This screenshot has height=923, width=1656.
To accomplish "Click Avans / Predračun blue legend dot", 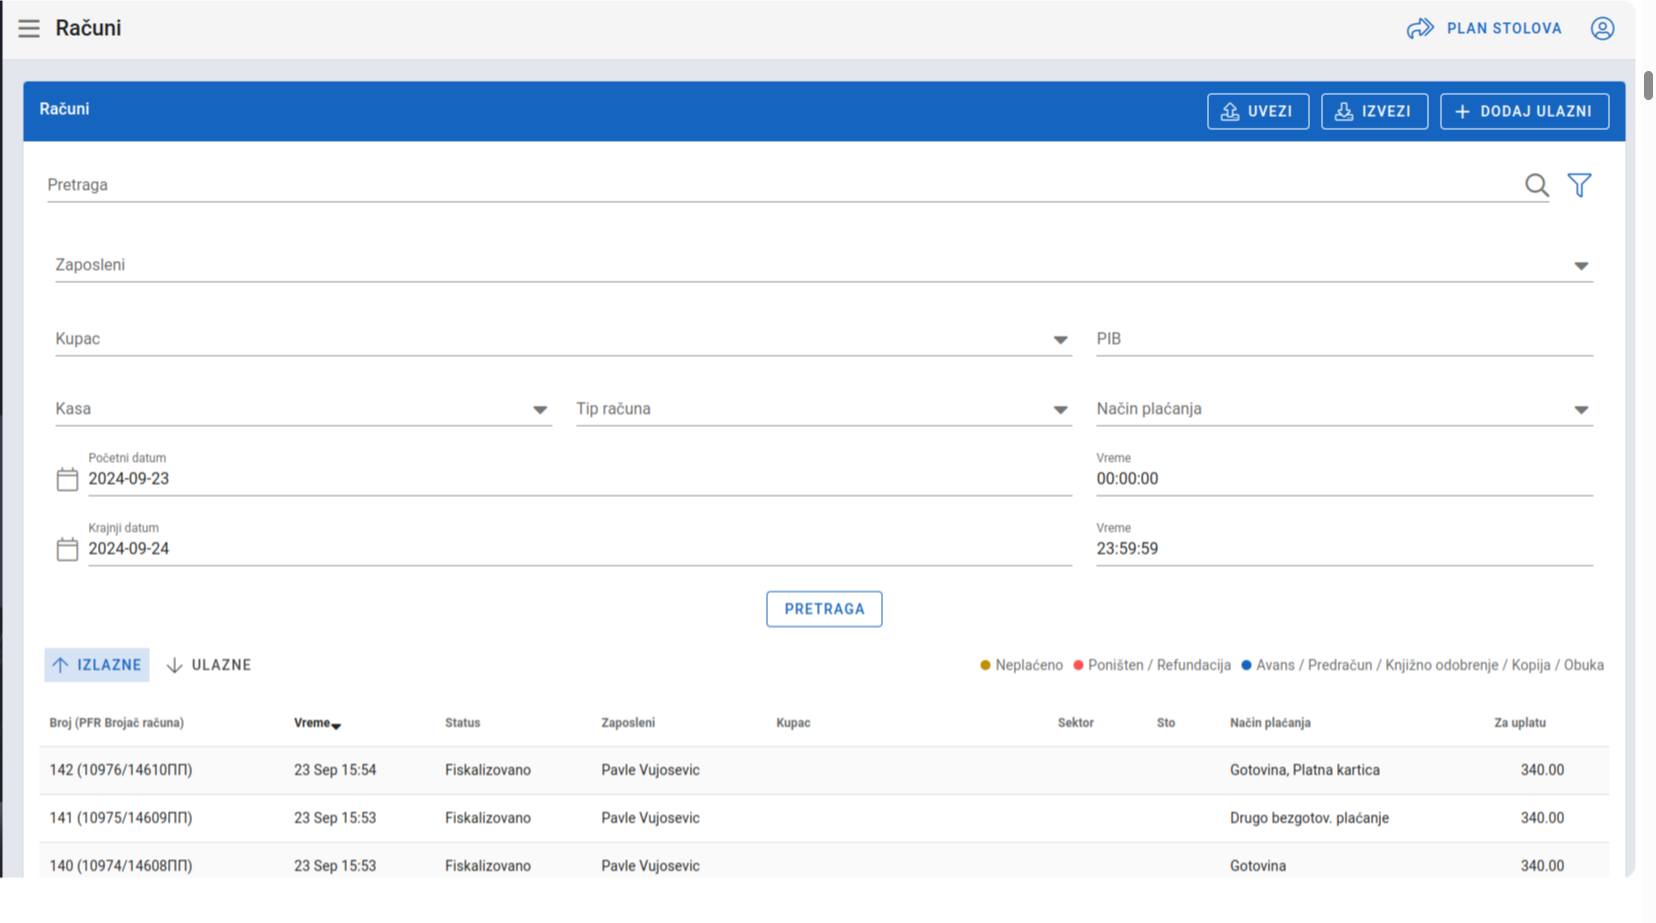I will tap(1246, 665).
